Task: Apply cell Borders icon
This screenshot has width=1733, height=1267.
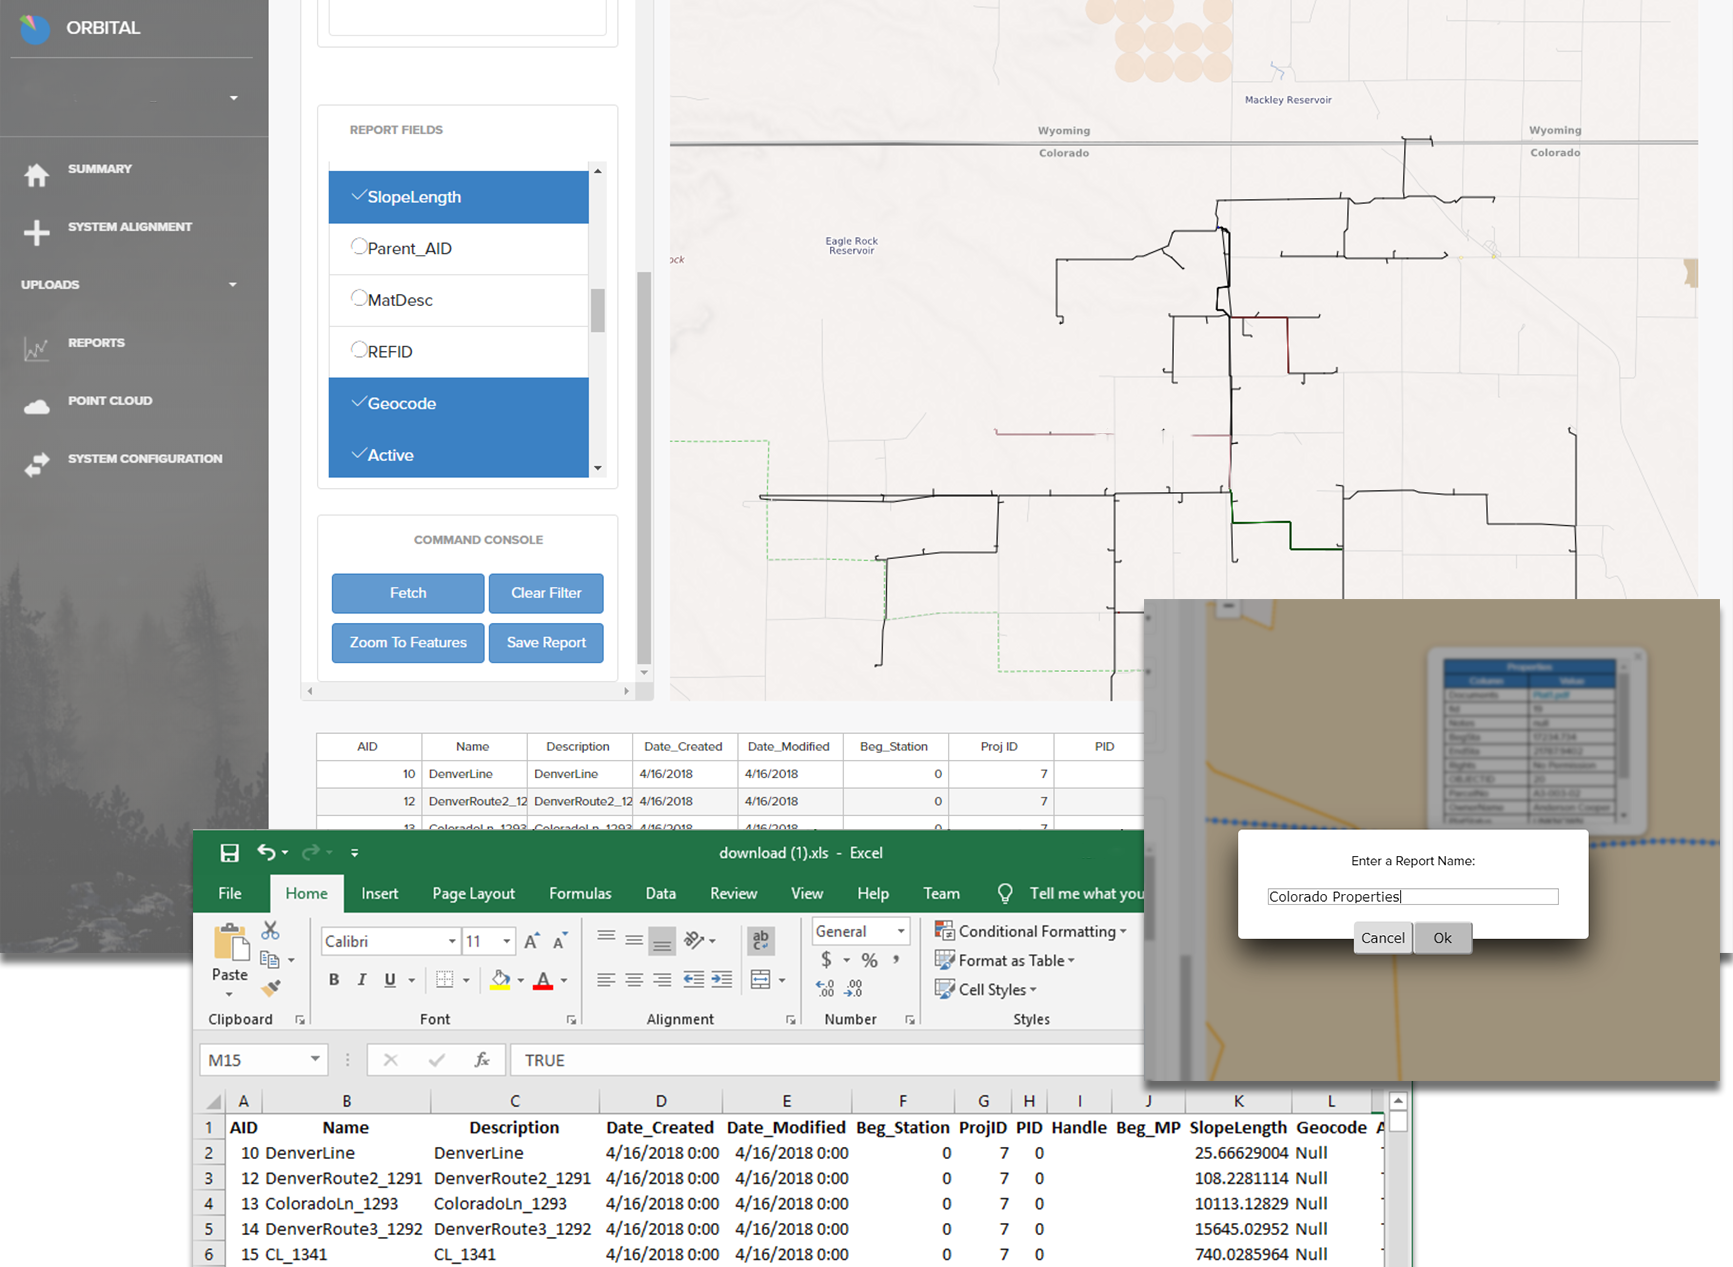Action: [x=445, y=980]
